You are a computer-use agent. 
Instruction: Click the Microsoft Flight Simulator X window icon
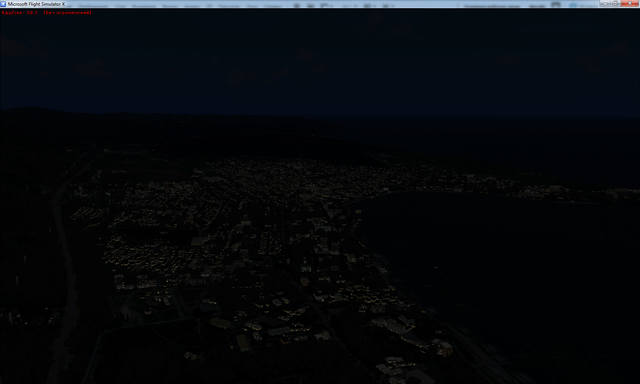tap(3, 4)
